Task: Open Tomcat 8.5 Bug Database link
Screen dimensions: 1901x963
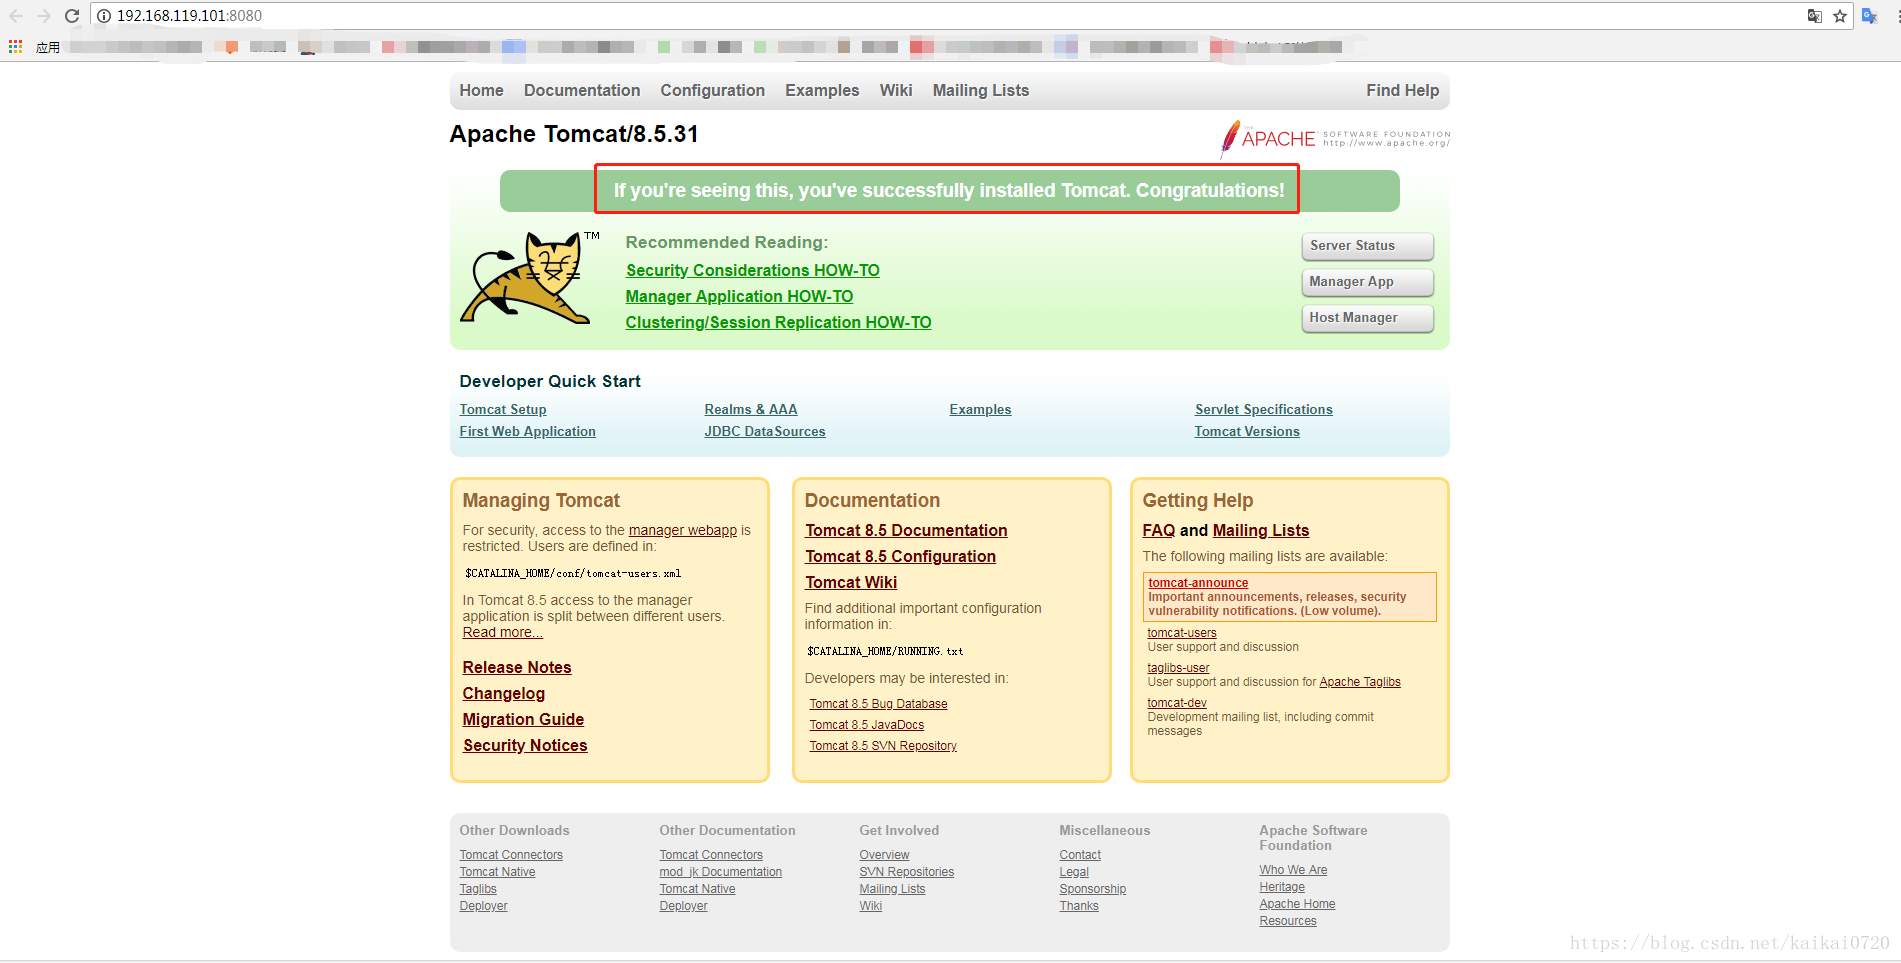Action: 878,704
